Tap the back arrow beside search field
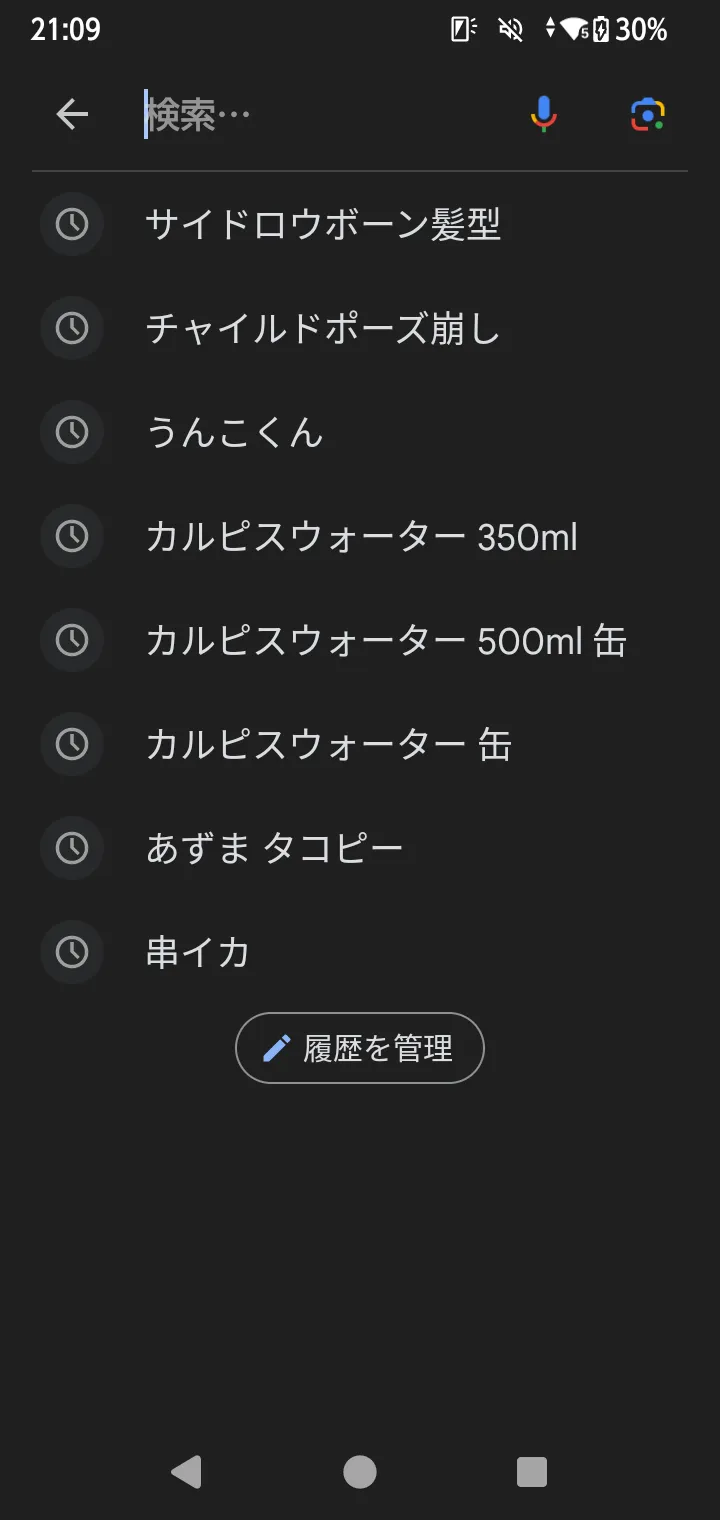720x1520 pixels. point(72,115)
